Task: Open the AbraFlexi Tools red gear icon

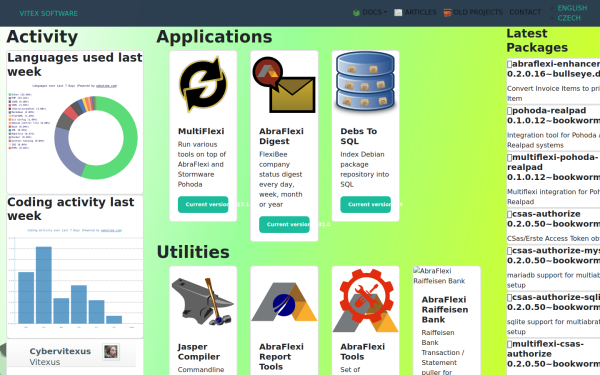Action: point(365,301)
